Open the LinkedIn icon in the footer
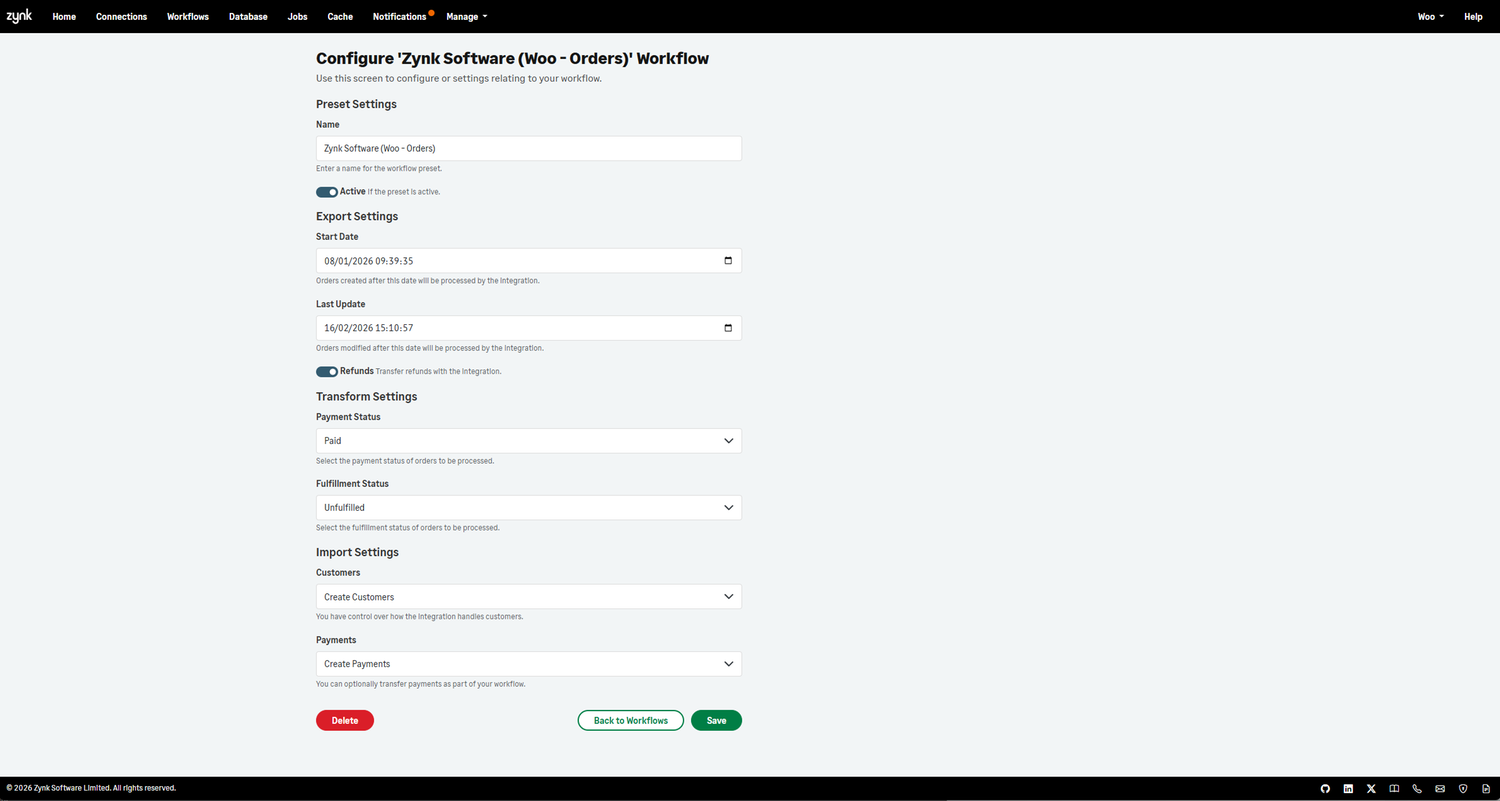This screenshot has width=1500, height=801. [x=1348, y=788]
